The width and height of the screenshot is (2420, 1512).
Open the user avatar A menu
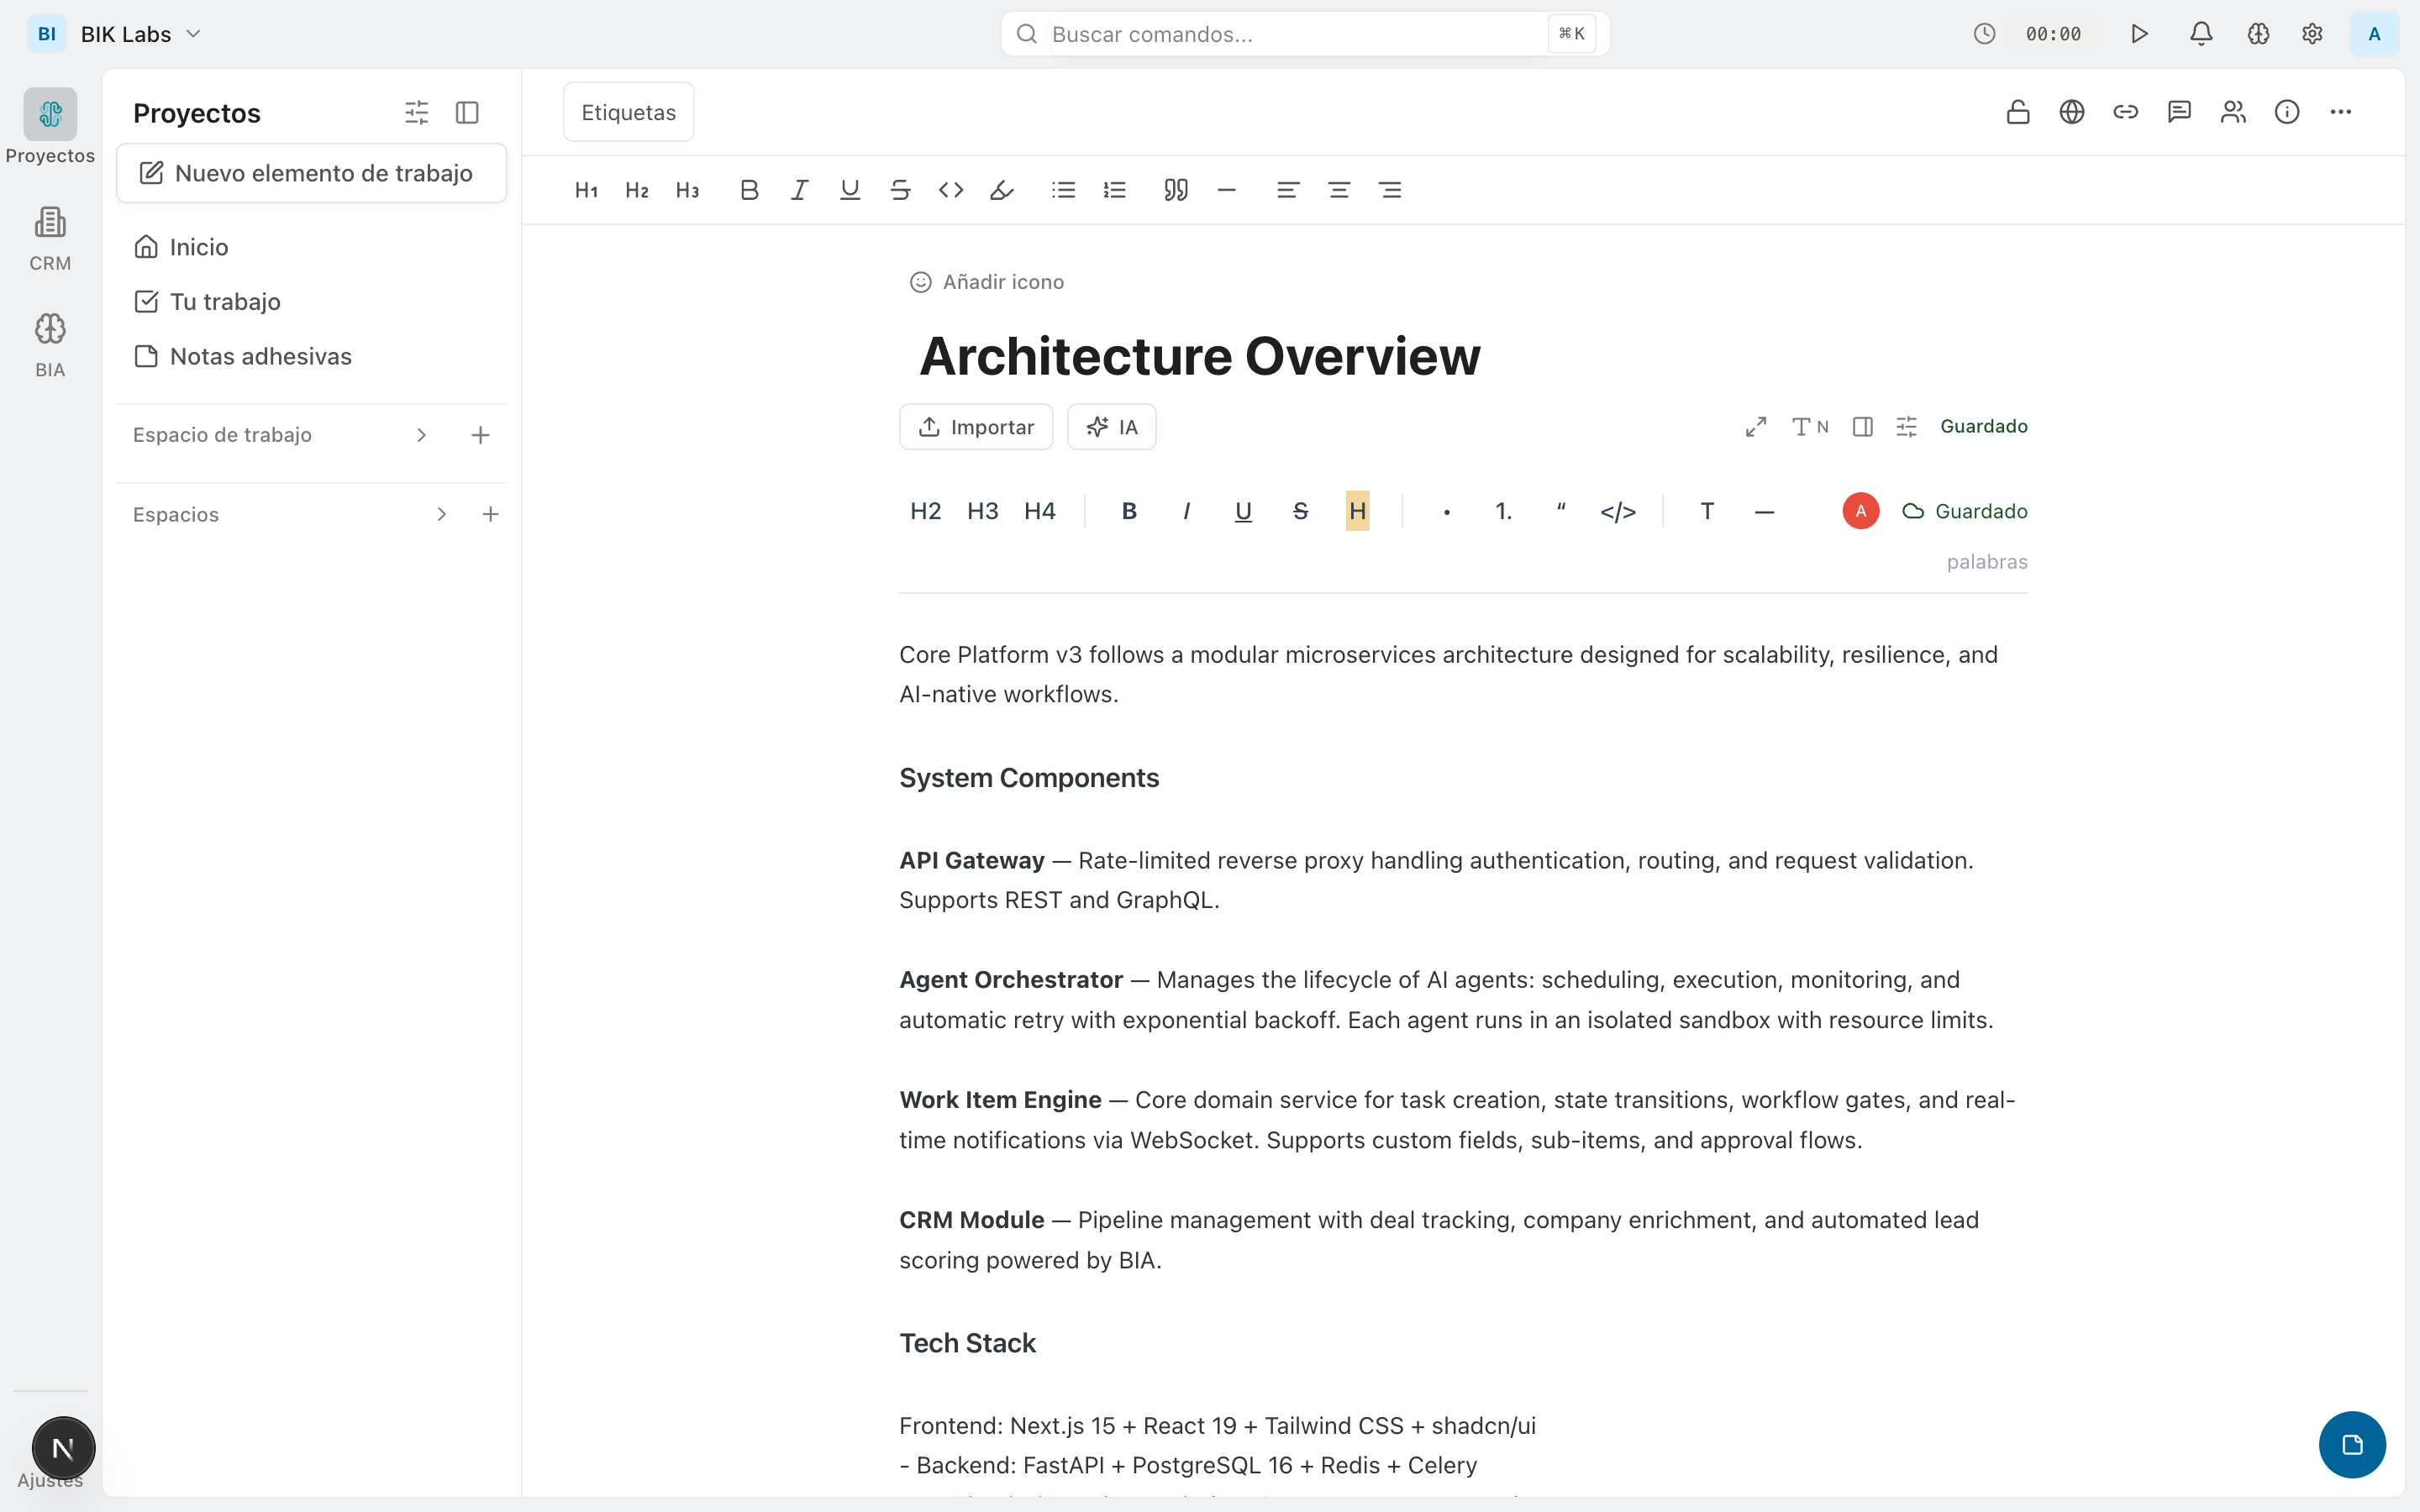(2374, 34)
